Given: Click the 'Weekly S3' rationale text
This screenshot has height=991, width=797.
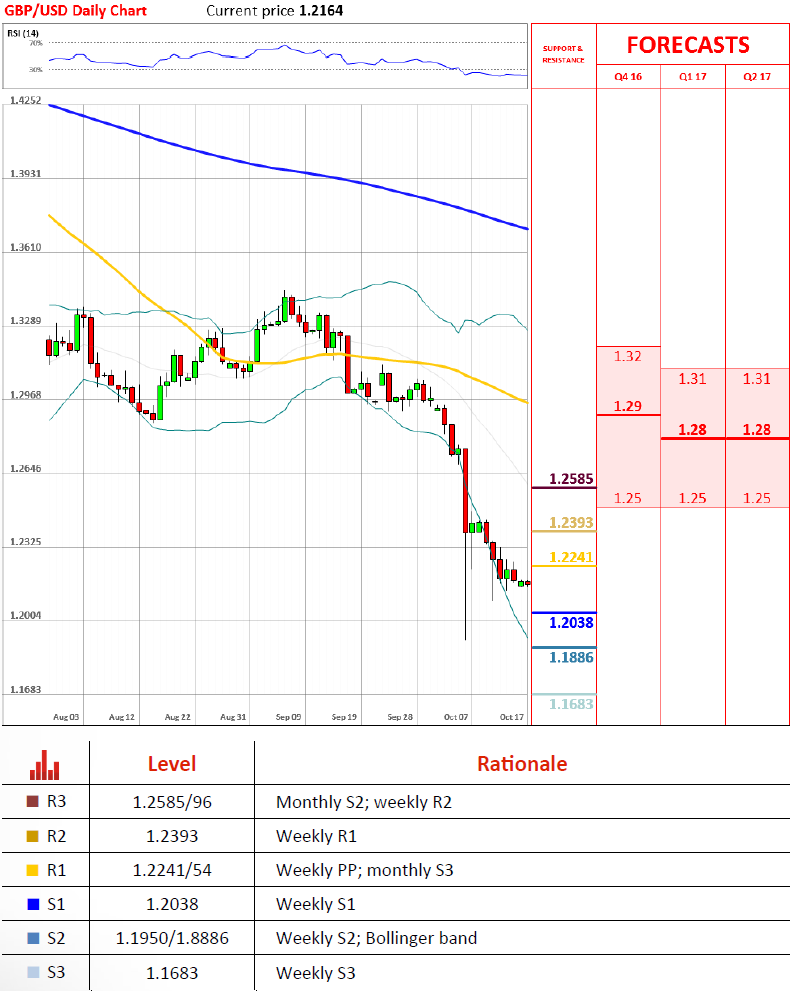Looking at the screenshot, I should (x=316, y=973).
